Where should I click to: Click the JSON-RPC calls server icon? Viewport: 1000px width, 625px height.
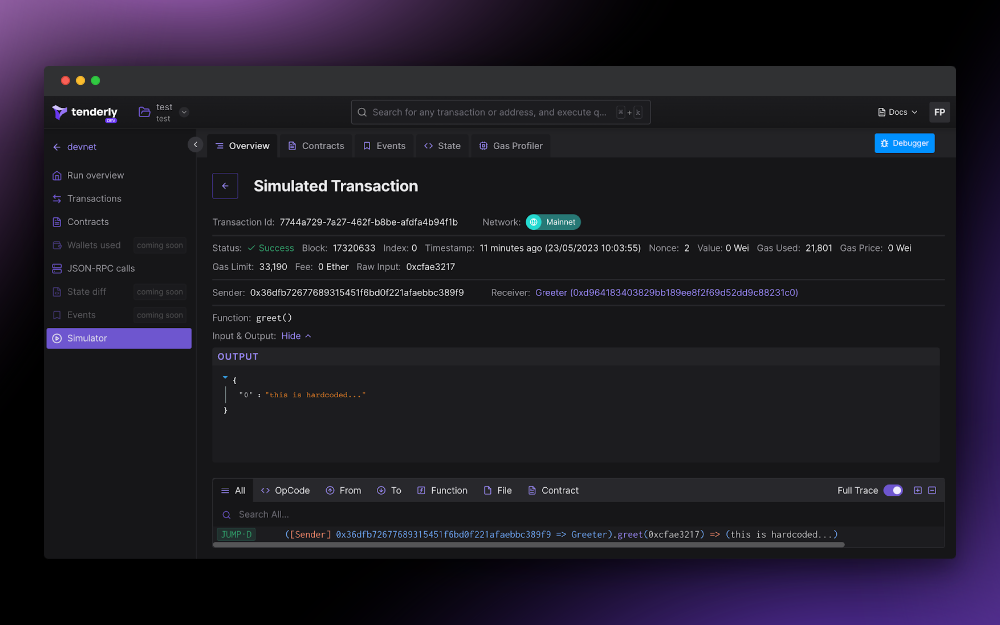[x=57, y=268]
